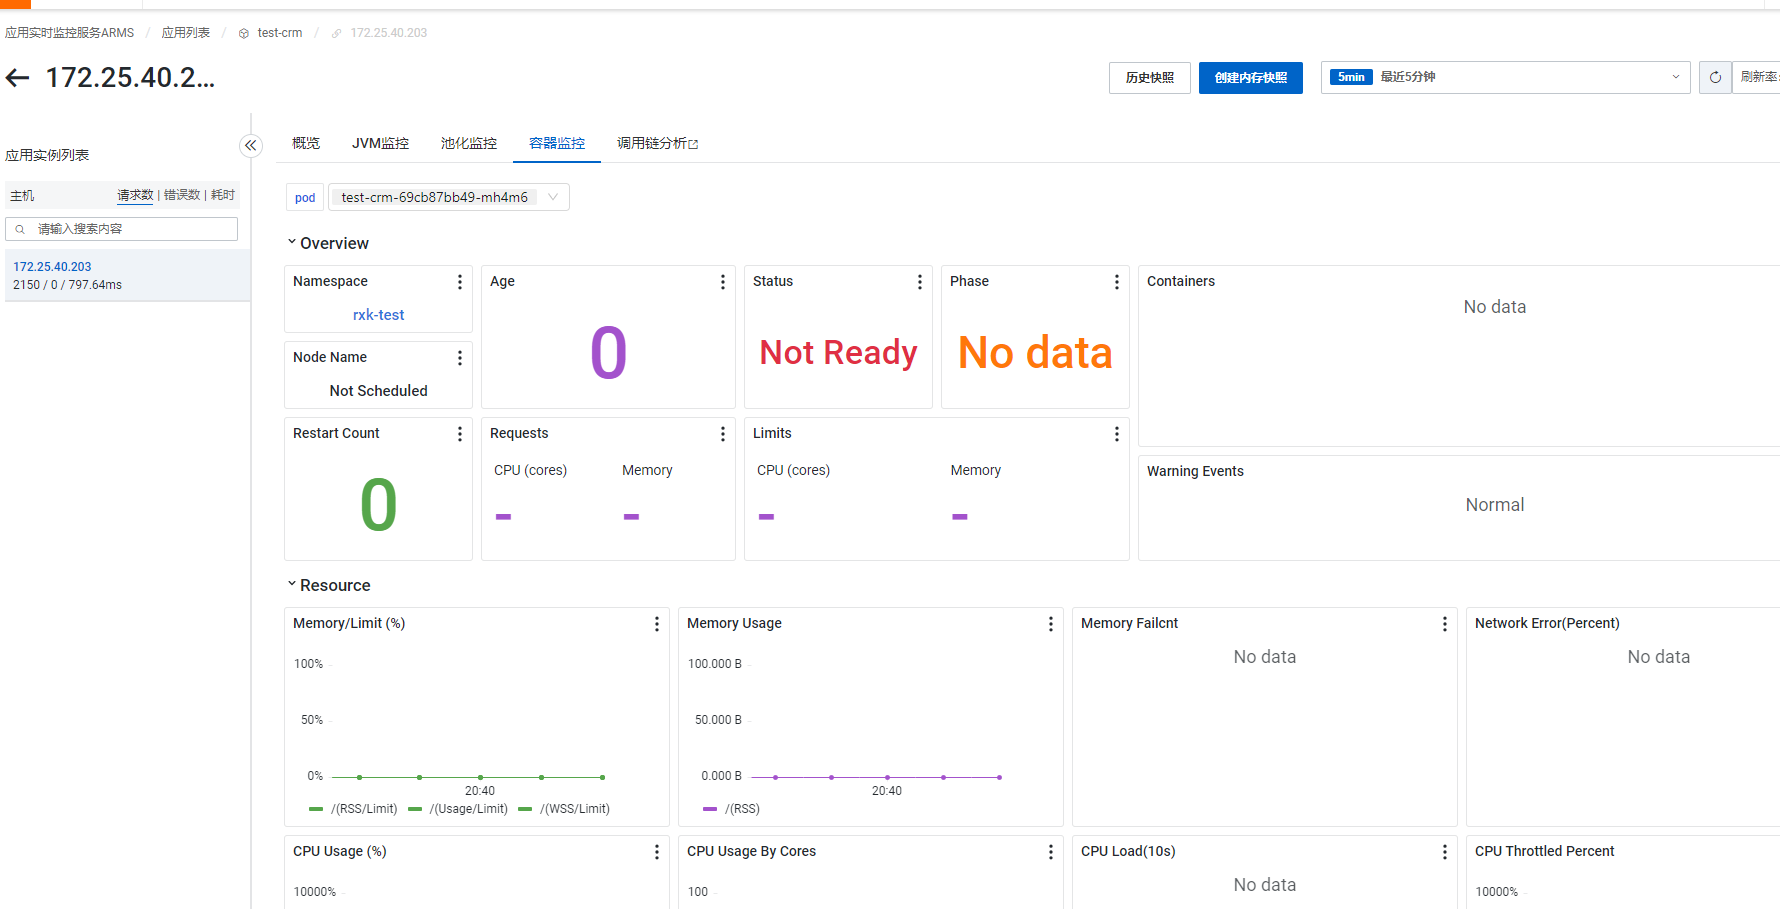
Task: Click the instance search input field
Action: [122, 229]
